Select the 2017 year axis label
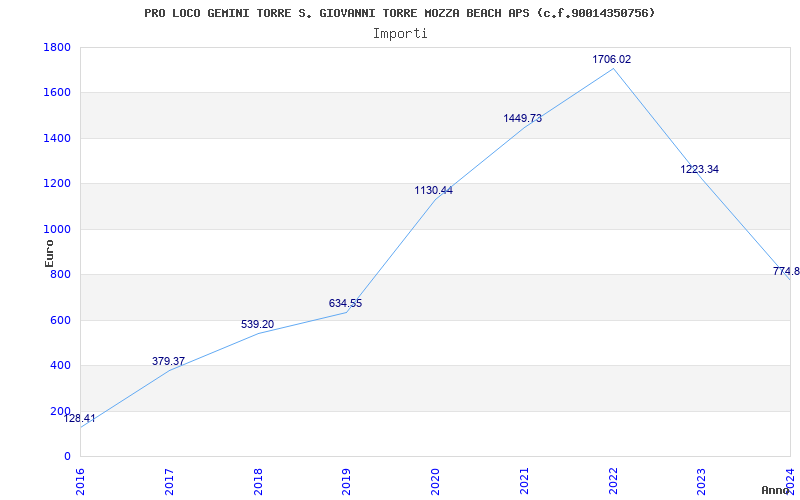This screenshot has height=500, width=800. pyautogui.click(x=169, y=481)
